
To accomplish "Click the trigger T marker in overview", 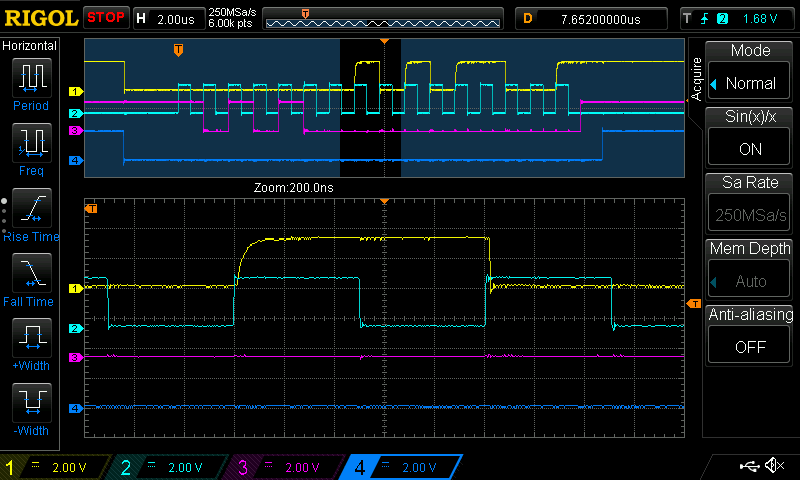I will click(178, 50).
